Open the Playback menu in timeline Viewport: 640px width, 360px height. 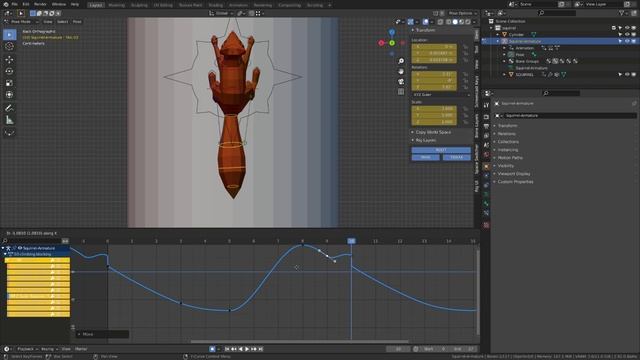[x=27, y=349]
